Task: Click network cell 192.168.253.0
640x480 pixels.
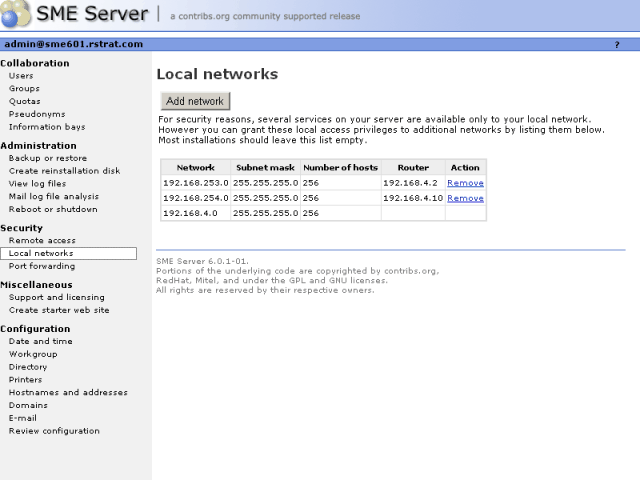Action: coord(196,183)
